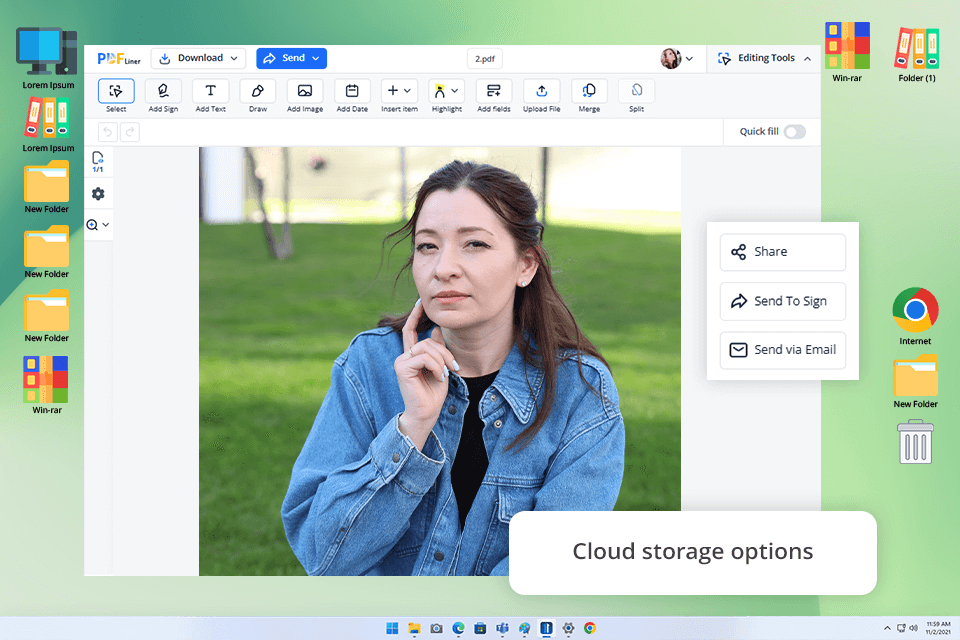960x640 pixels.
Task: Open the Lorem Ipsum computer desktop icon
Action: click(x=48, y=58)
